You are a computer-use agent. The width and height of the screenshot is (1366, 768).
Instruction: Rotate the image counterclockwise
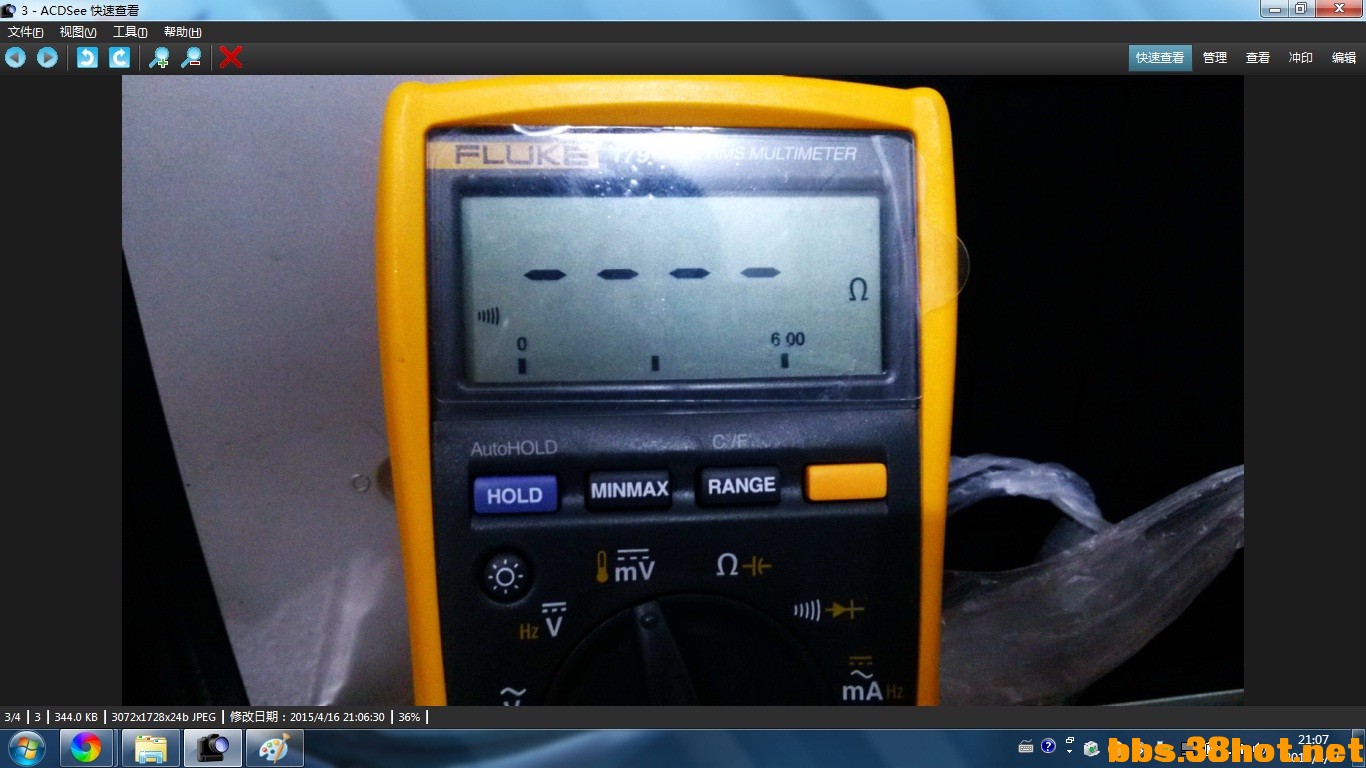87,57
